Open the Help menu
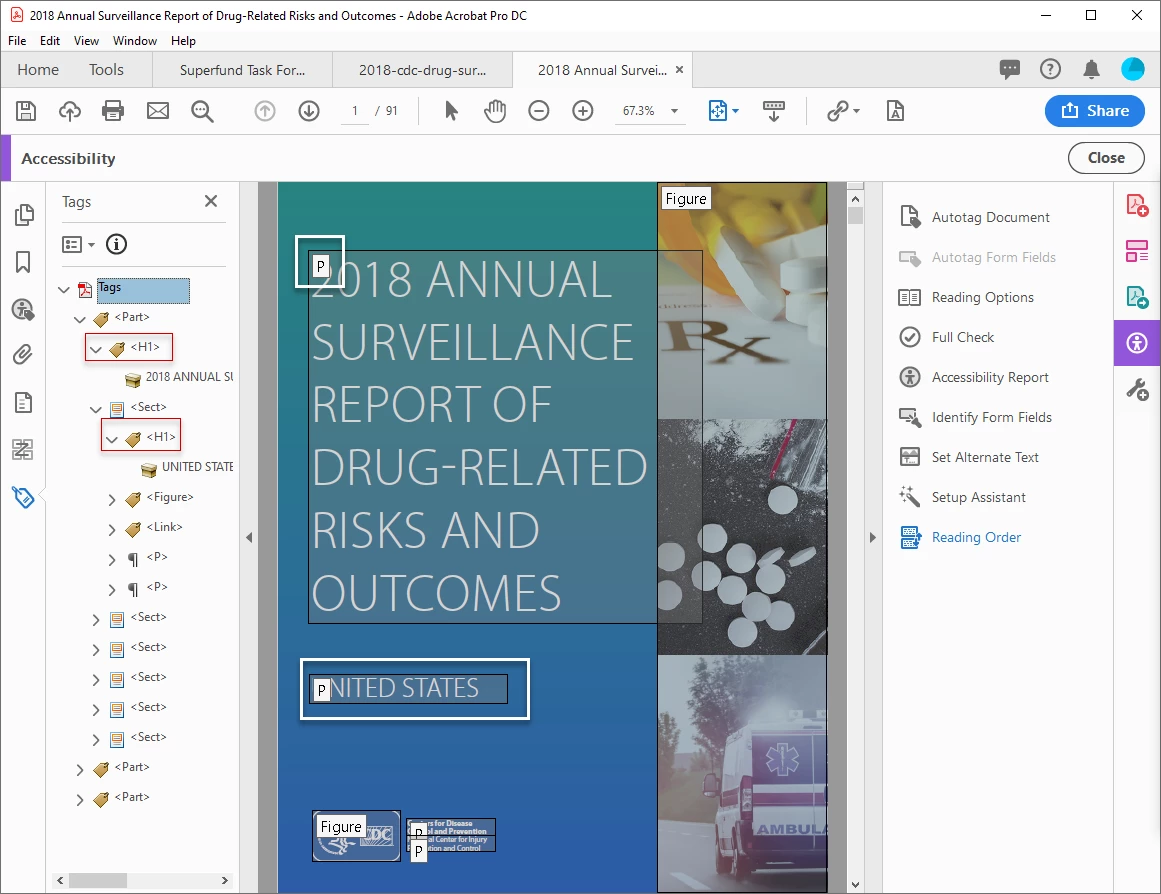 (183, 41)
